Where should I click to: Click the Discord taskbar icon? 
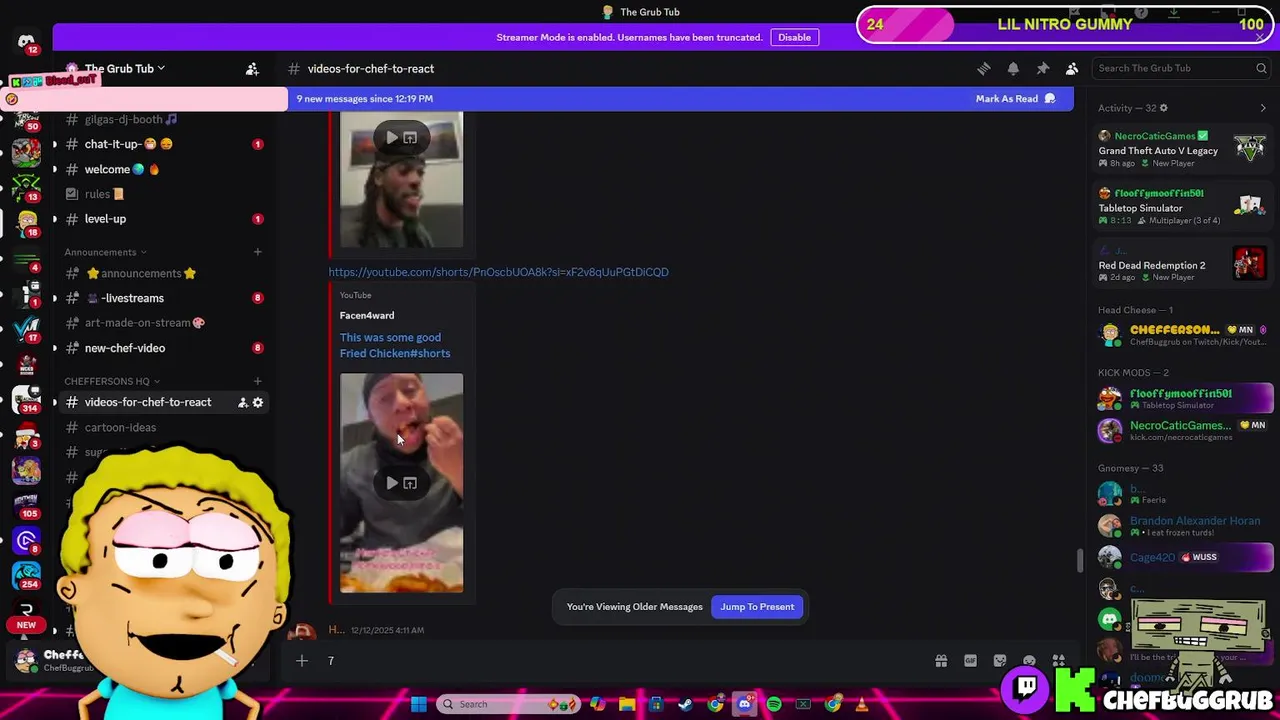(744, 704)
